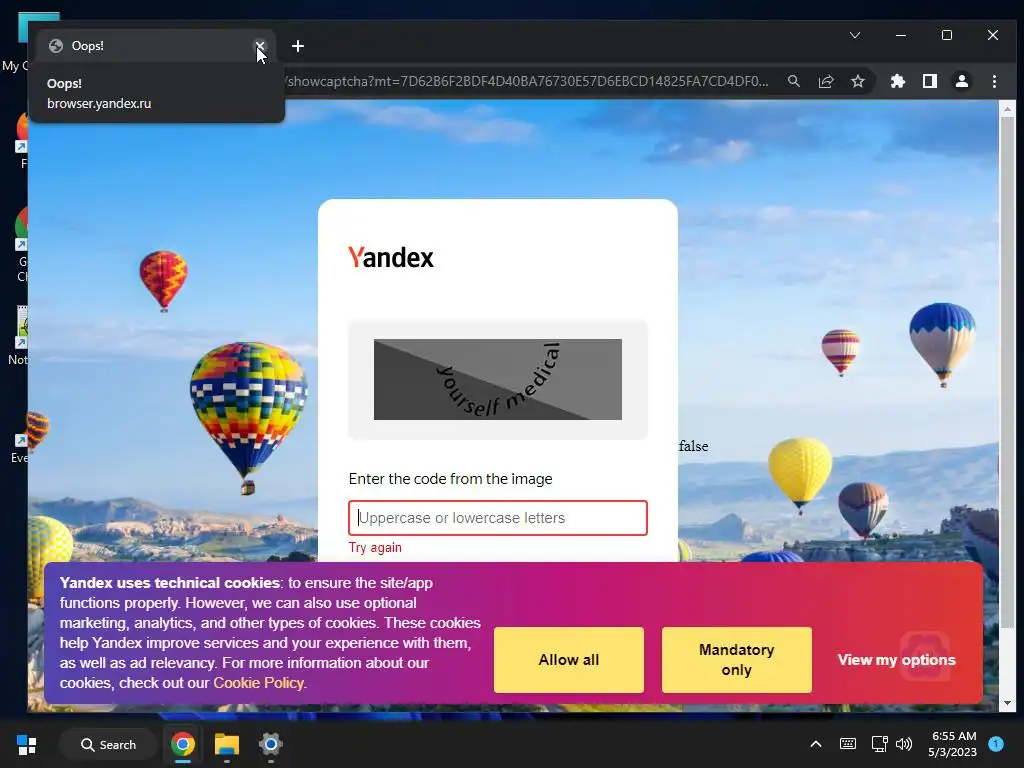Click the captcha image yourself medical
Screen dimensions: 1024x768
pyautogui.click(x=498, y=379)
